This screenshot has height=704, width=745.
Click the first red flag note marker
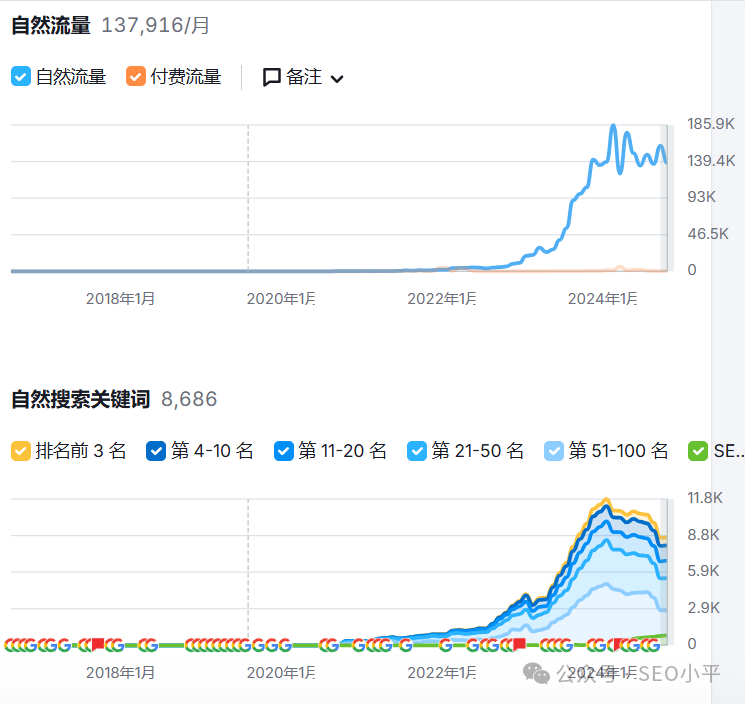pos(98,644)
